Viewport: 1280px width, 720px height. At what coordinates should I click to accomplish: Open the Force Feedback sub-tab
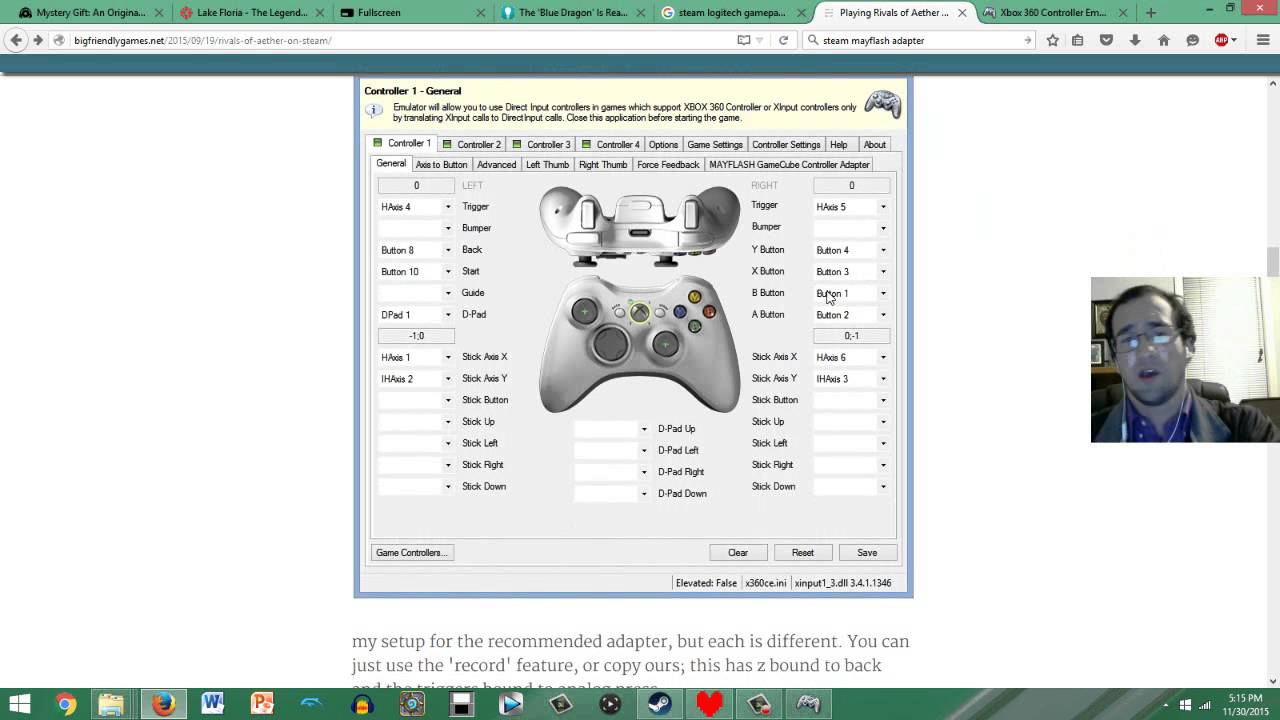668,164
